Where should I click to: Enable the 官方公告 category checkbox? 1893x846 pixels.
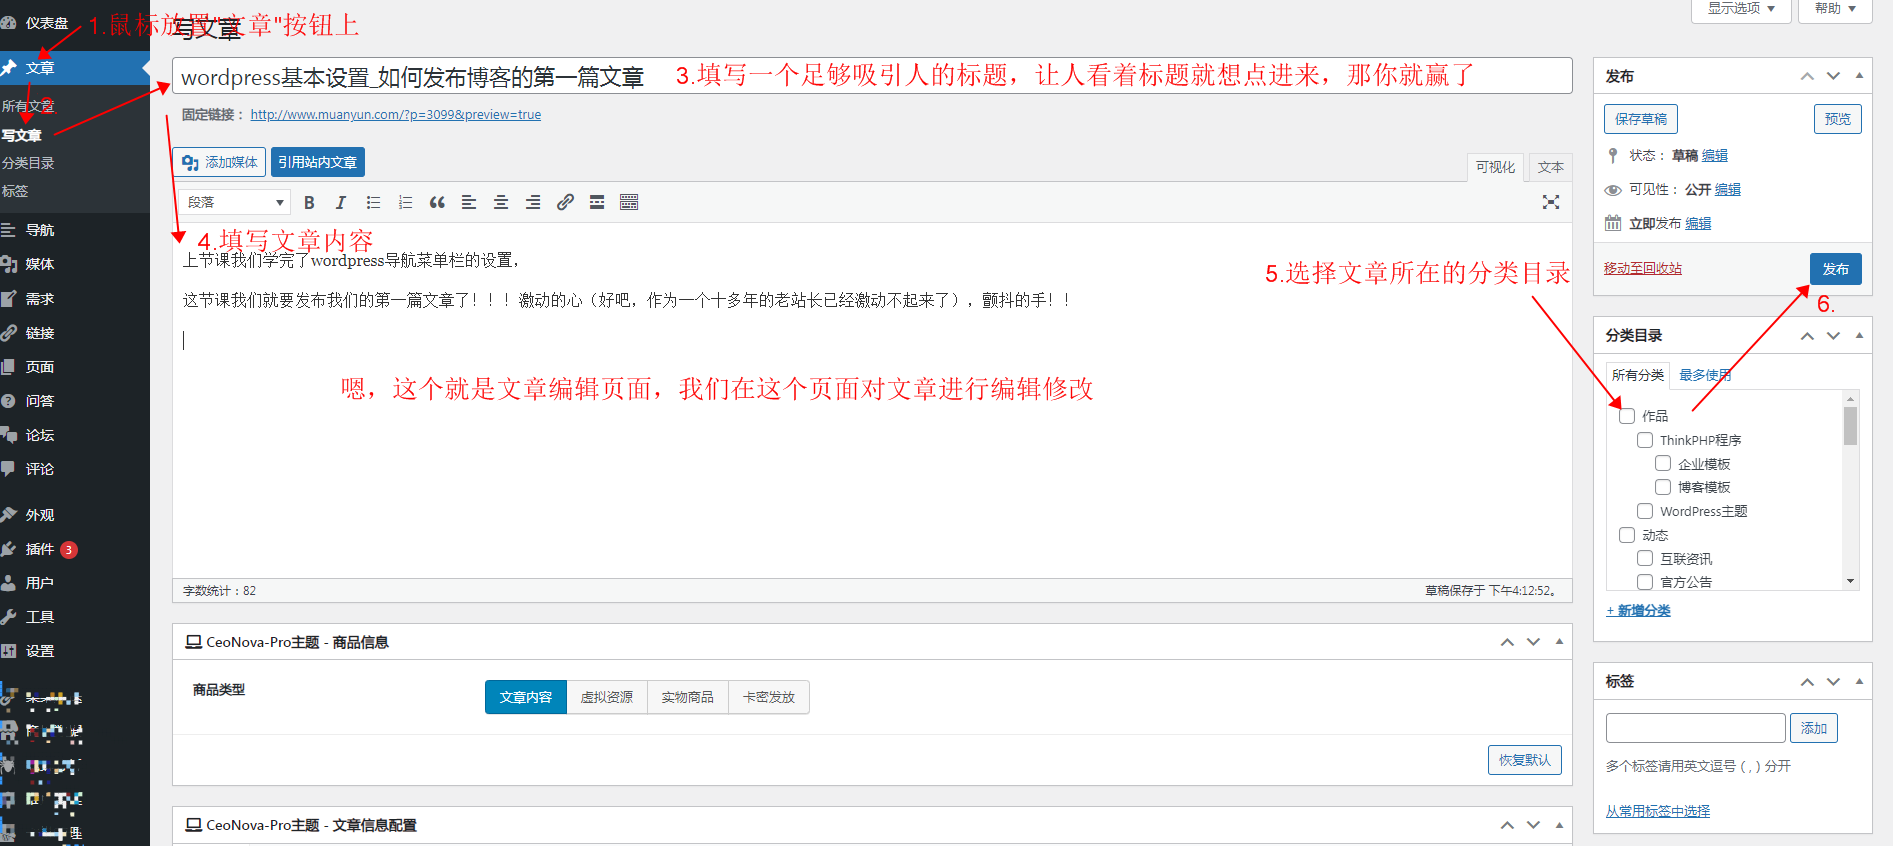tap(1645, 581)
